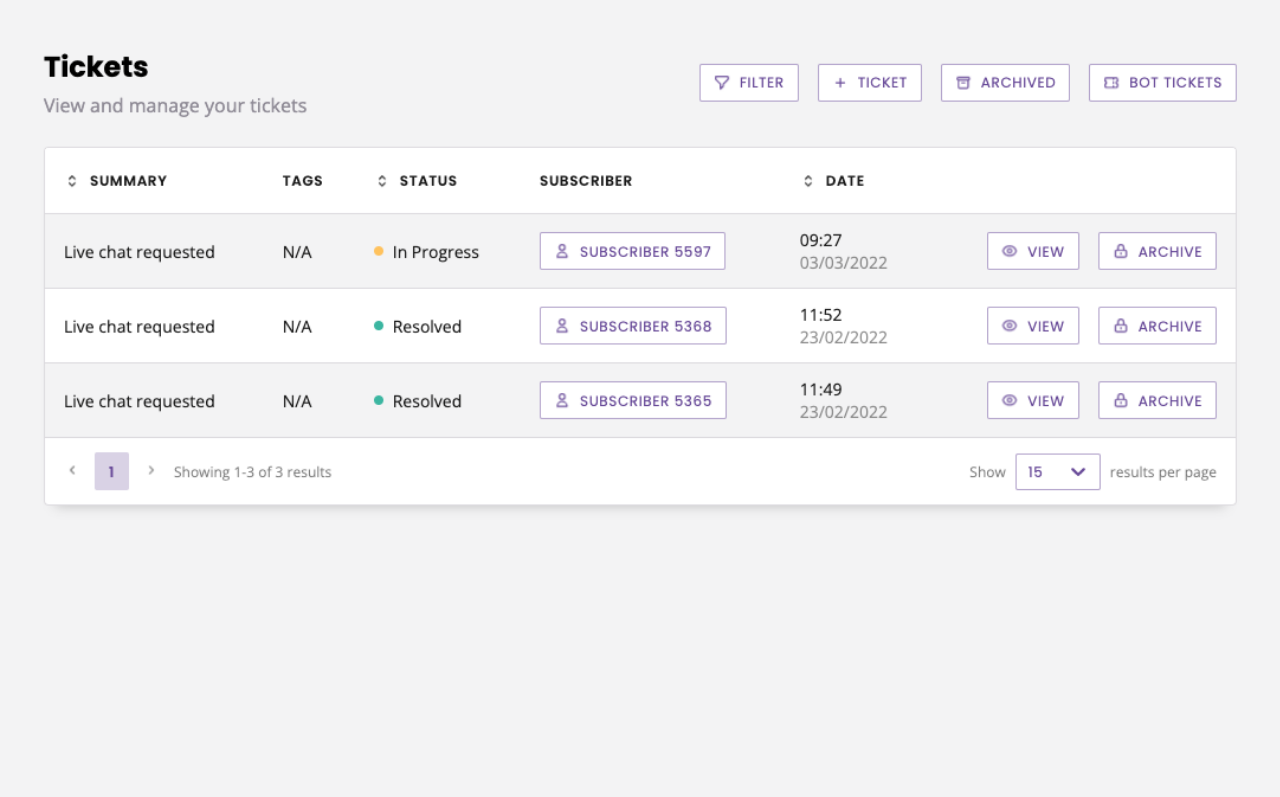This screenshot has height=797, width=1280.
Task: Expand results per page dropdown
Action: [1058, 472]
